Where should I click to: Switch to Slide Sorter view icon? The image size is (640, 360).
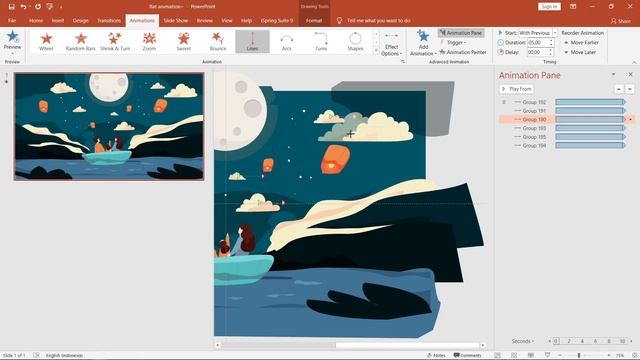(x=514, y=355)
